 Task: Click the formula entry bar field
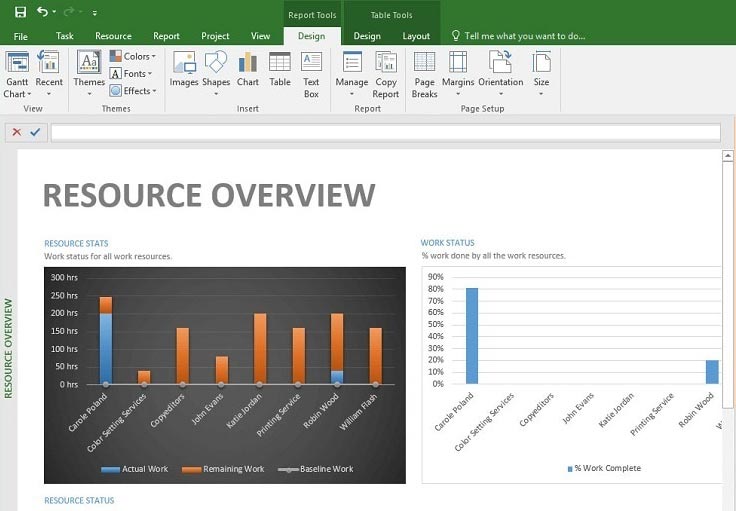pos(385,132)
